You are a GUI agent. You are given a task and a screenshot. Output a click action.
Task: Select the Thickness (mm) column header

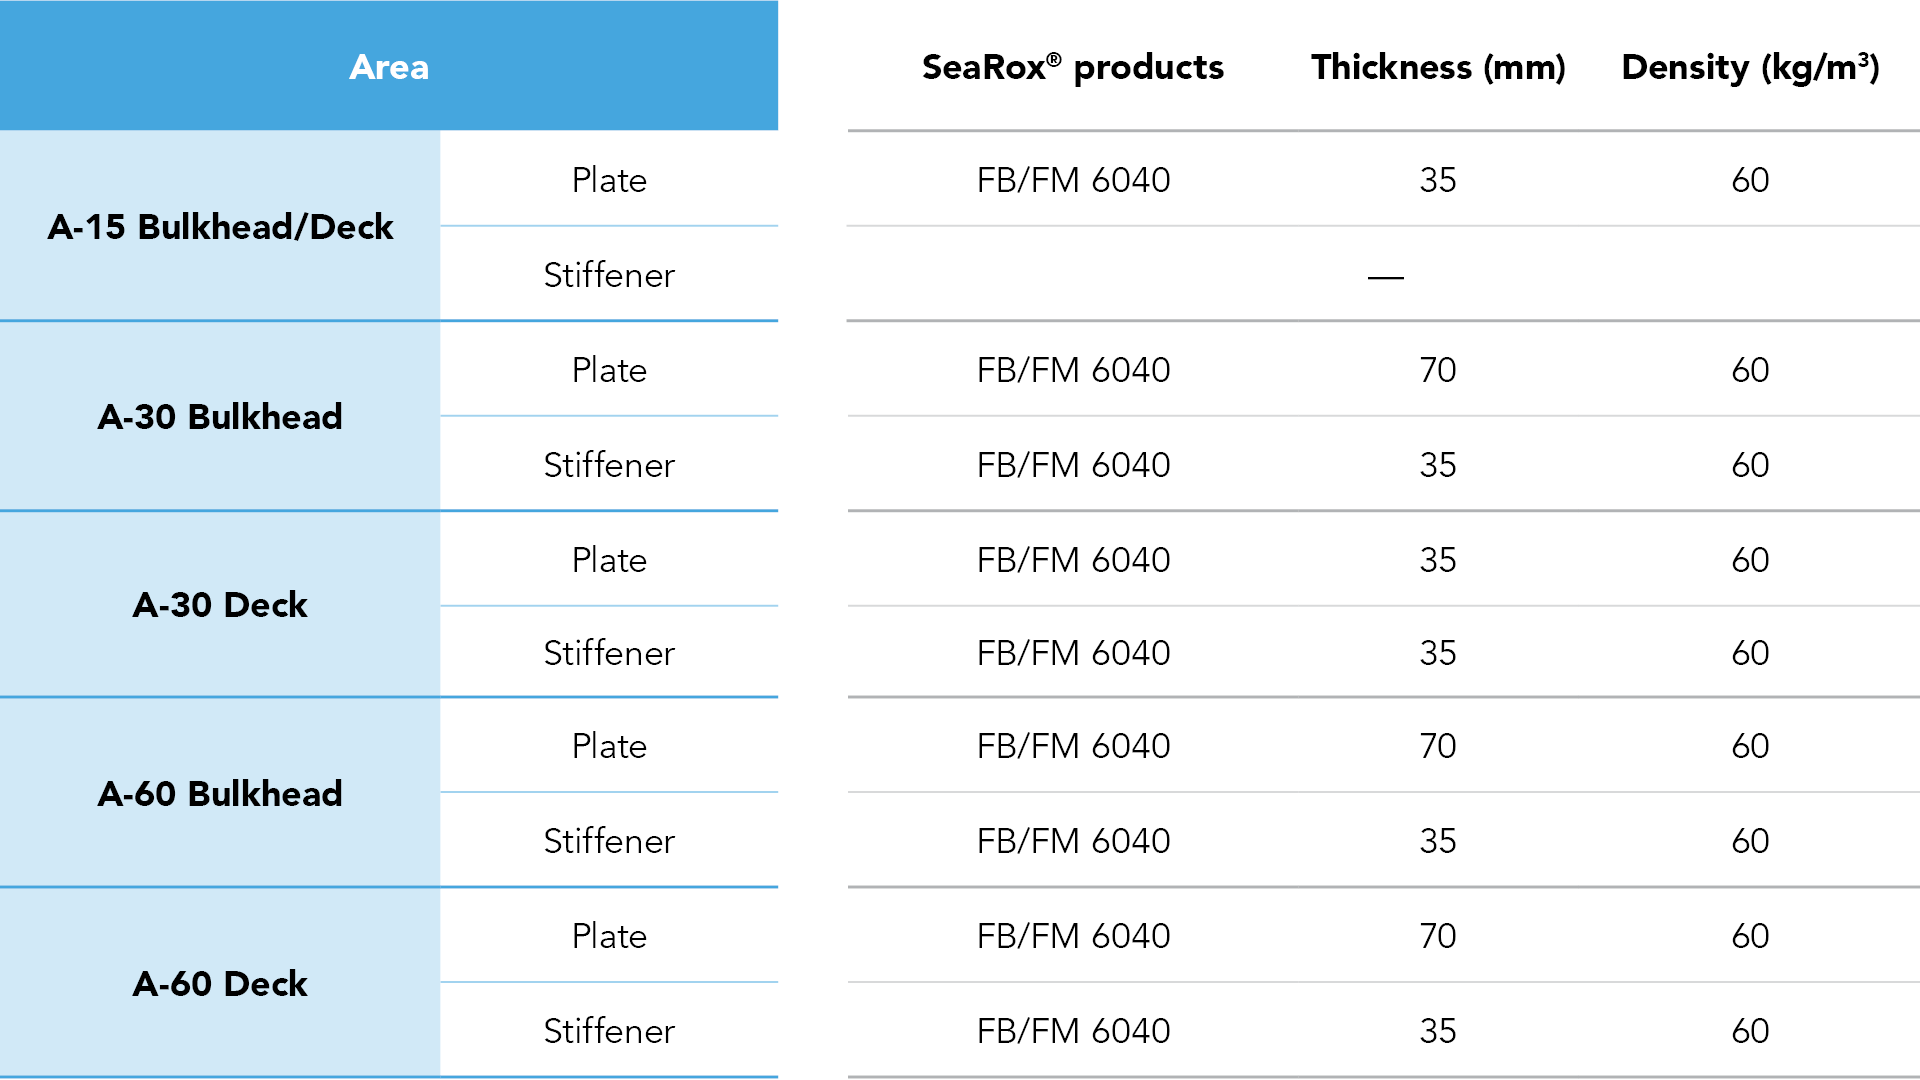[x=1437, y=67]
